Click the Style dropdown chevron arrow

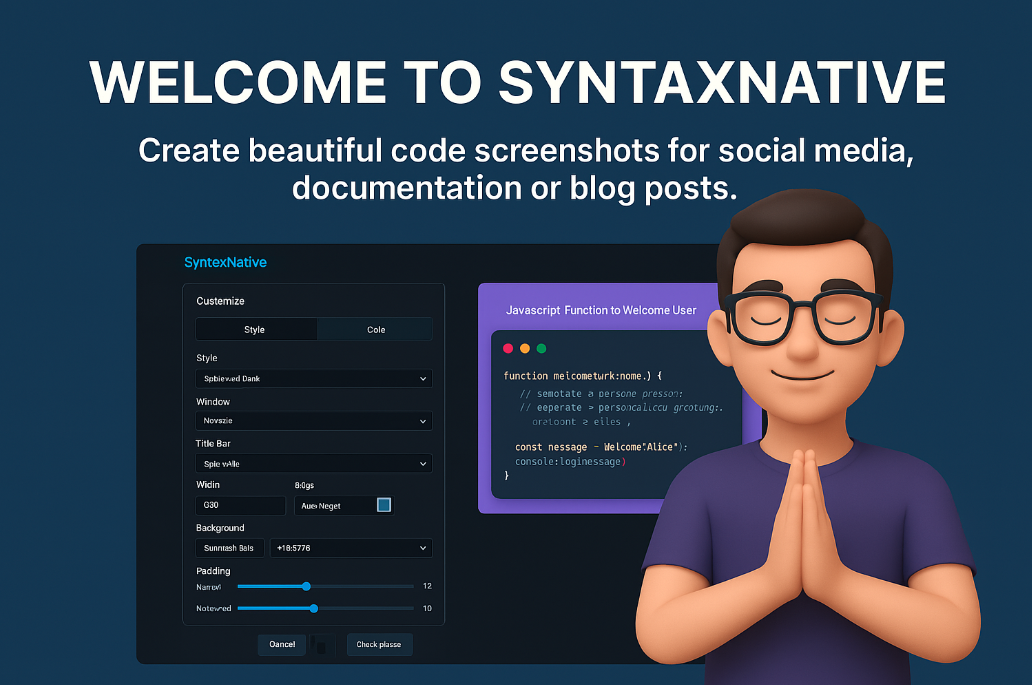[423, 379]
